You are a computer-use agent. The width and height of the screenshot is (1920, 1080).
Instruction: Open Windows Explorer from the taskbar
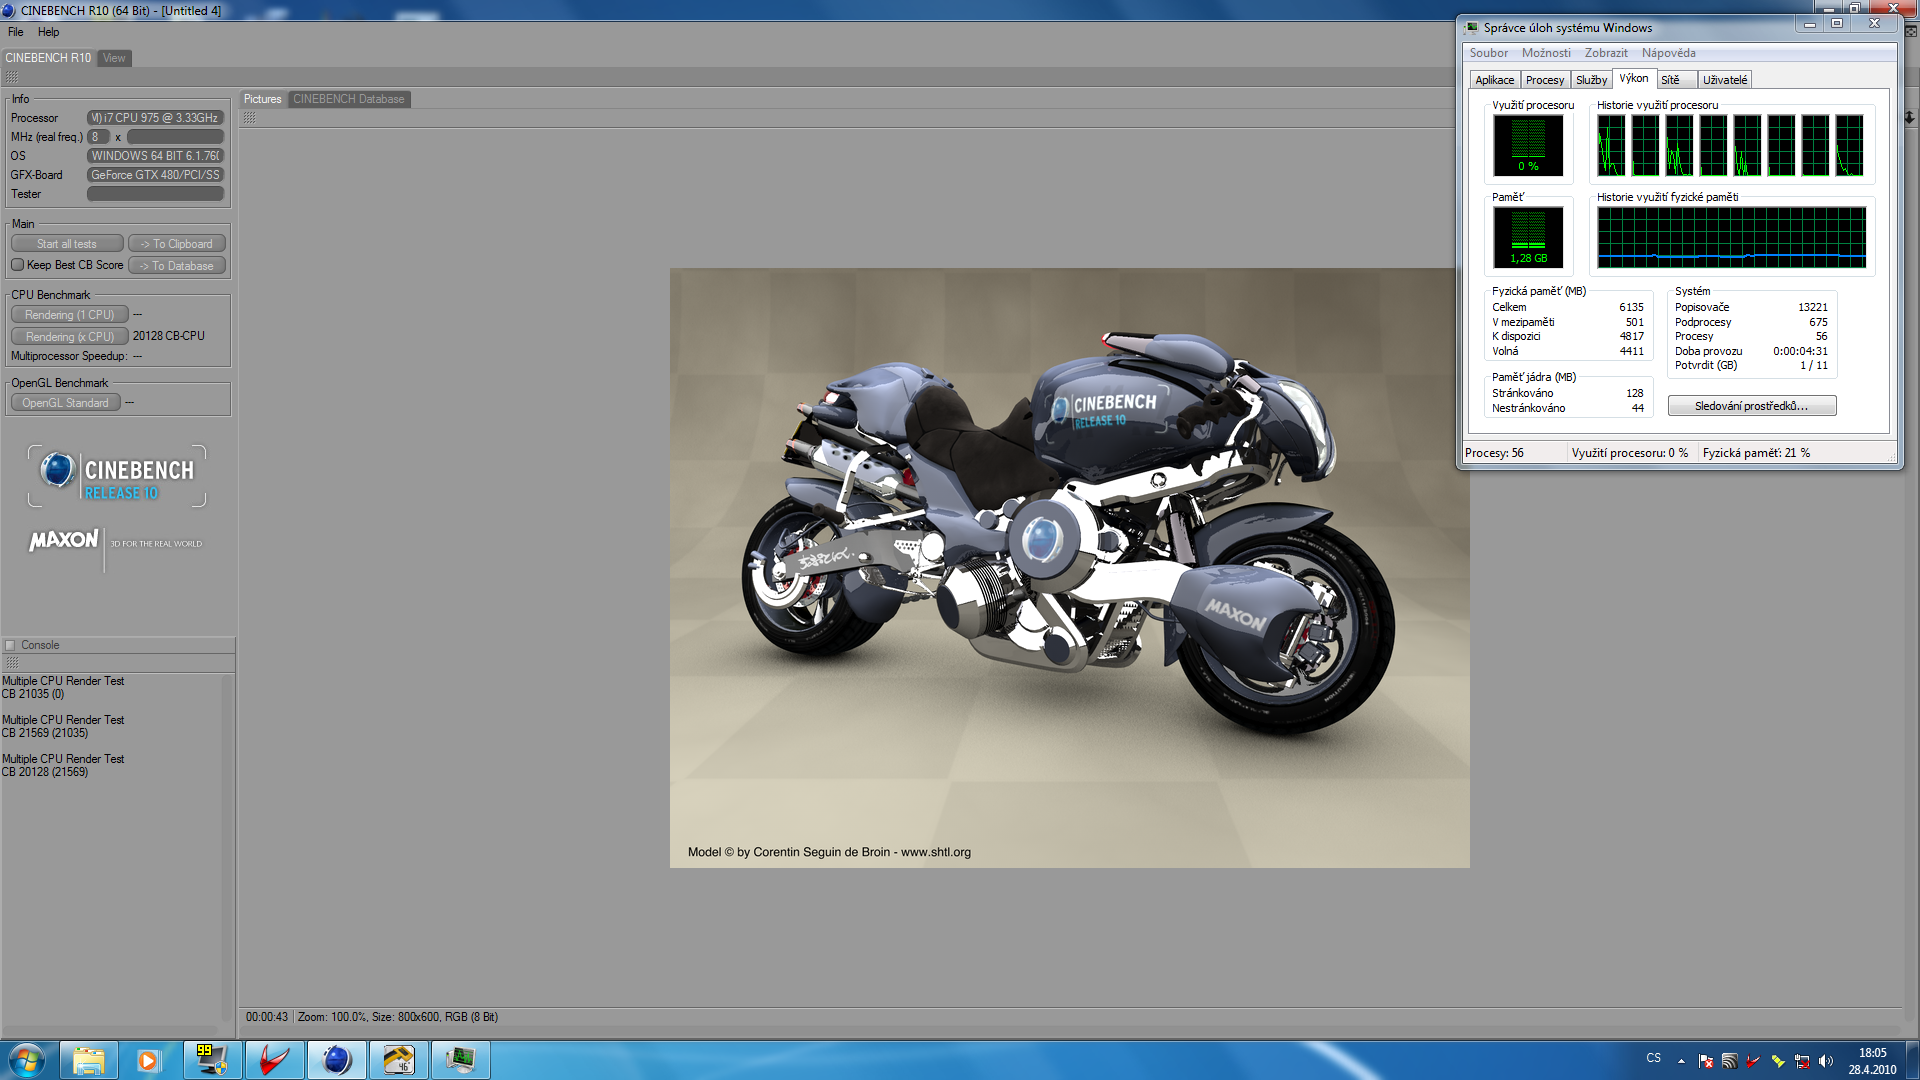point(89,1060)
